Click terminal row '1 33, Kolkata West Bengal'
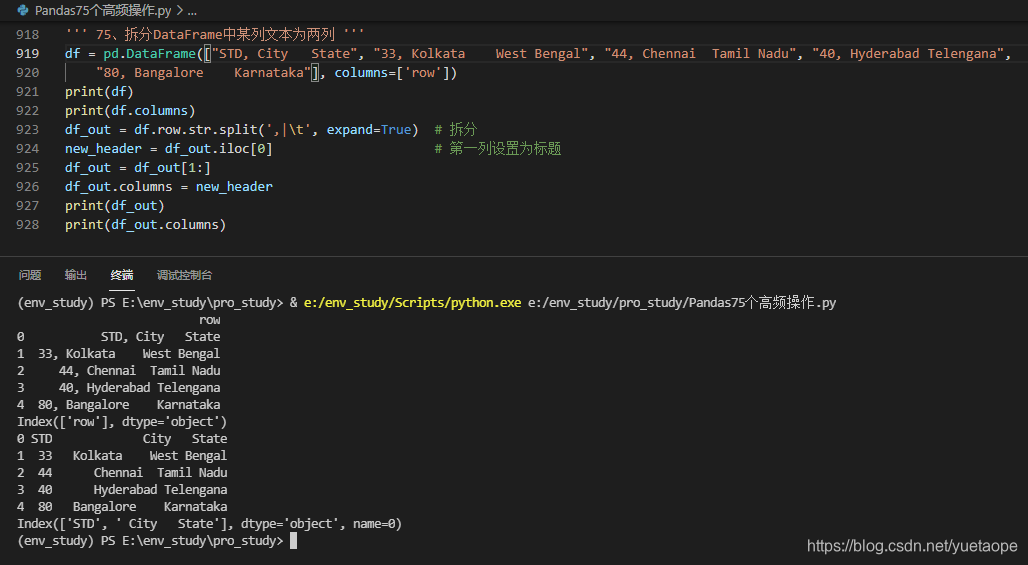The image size is (1028, 565). point(119,353)
